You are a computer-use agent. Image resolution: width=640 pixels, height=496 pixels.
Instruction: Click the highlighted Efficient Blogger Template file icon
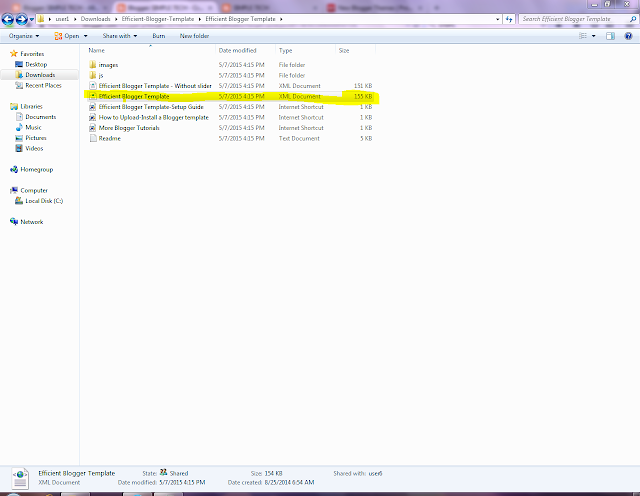coord(93,96)
